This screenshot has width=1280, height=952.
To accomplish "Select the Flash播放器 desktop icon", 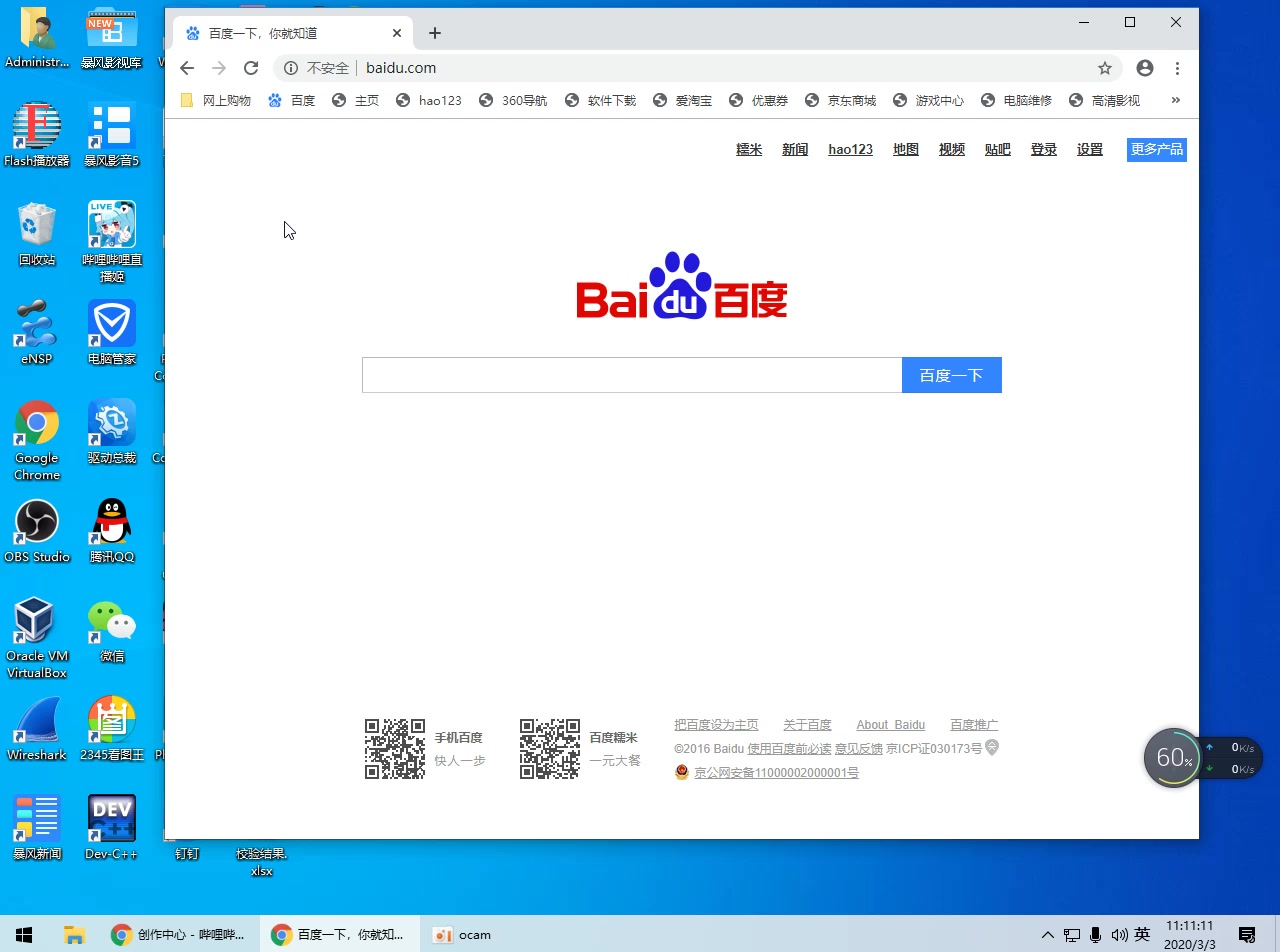I will tap(37, 135).
